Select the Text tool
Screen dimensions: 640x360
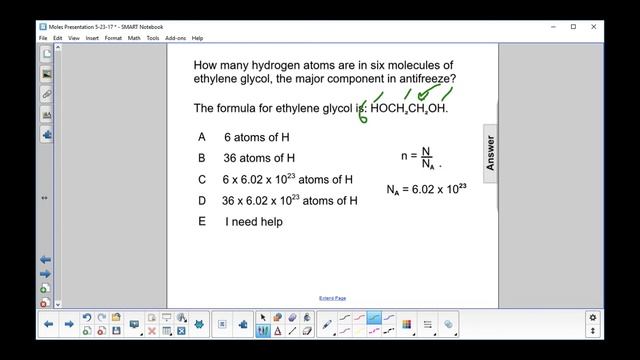(x=278, y=331)
